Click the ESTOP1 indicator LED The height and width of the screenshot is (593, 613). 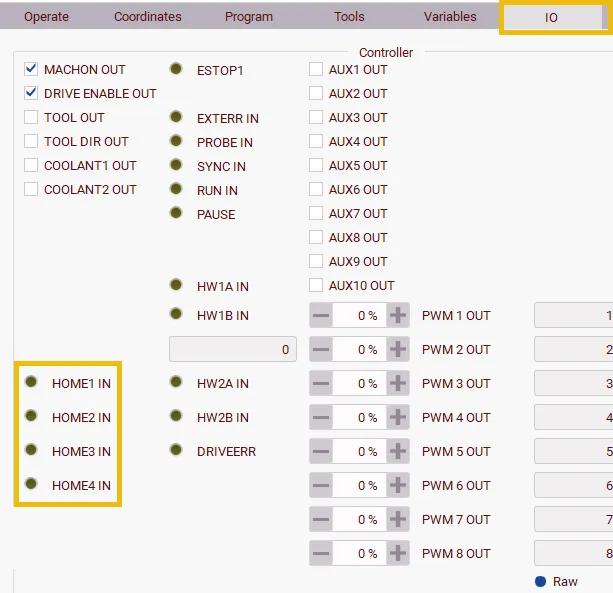pos(176,69)
